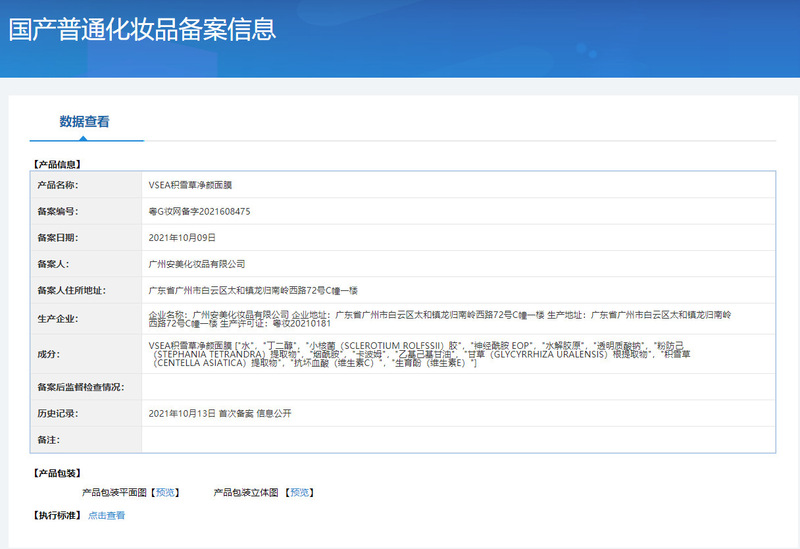Click history record 2021年10月13日 首次备案
Viewport: 800px width, 549px height.
pos(220,413)
